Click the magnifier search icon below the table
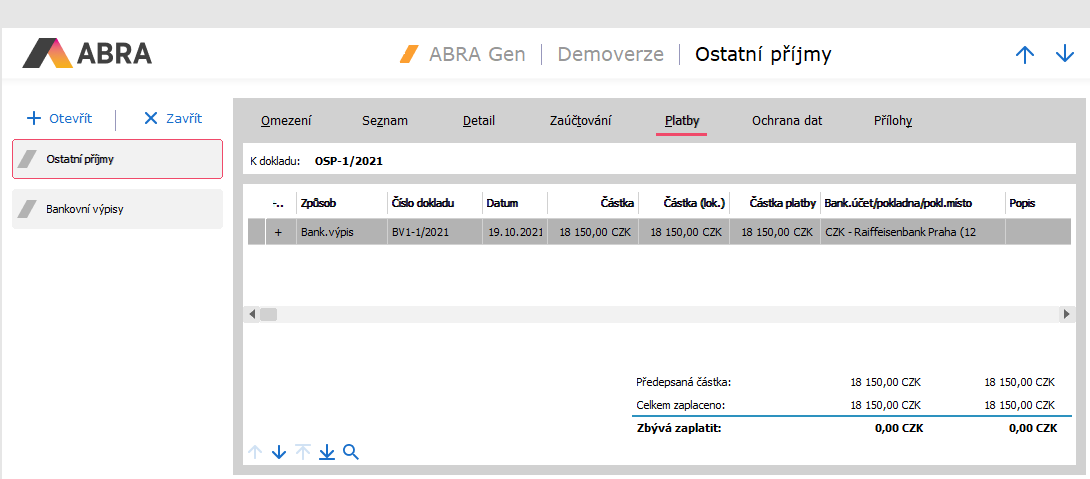This screenshot has width=1090, height=479. pos(351,452)
